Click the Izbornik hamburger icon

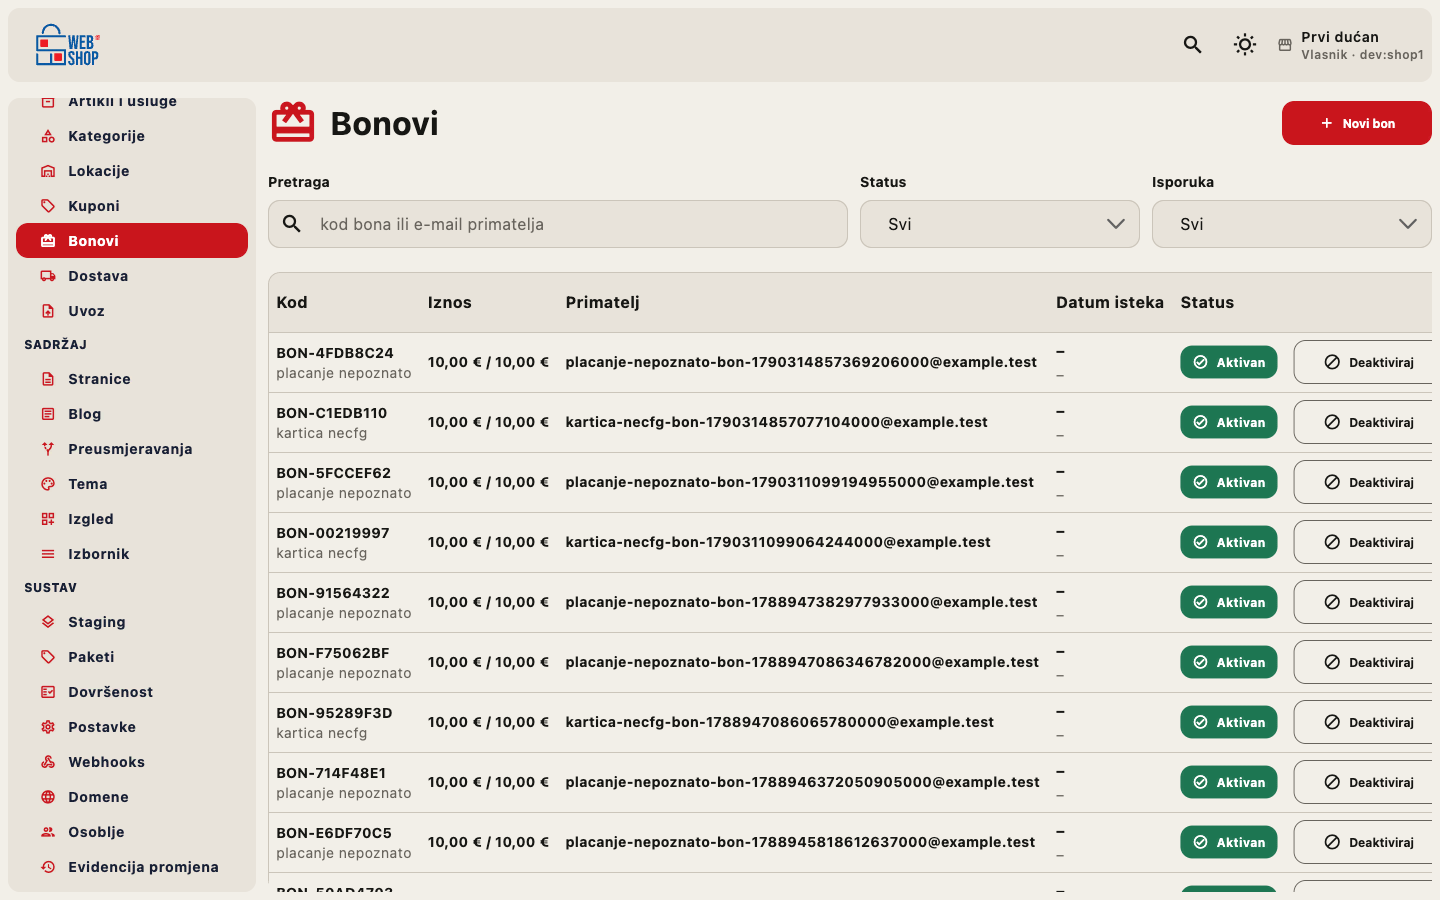(x=48, y=554)
